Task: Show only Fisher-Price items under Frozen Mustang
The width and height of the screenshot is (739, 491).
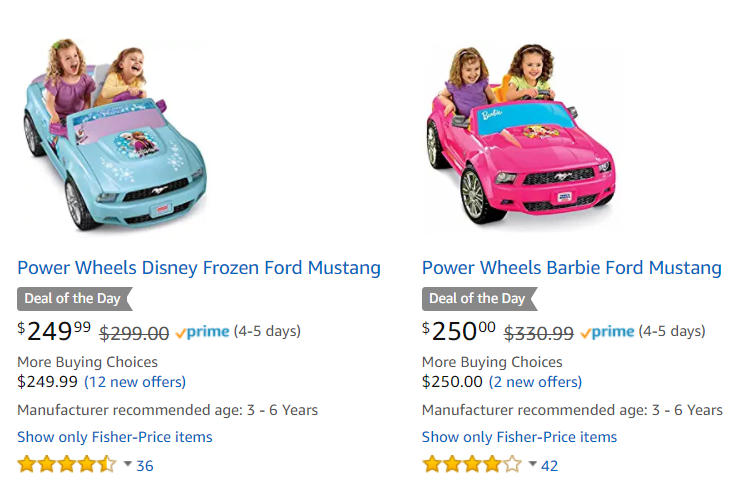Action: click(x=115, y=437)
